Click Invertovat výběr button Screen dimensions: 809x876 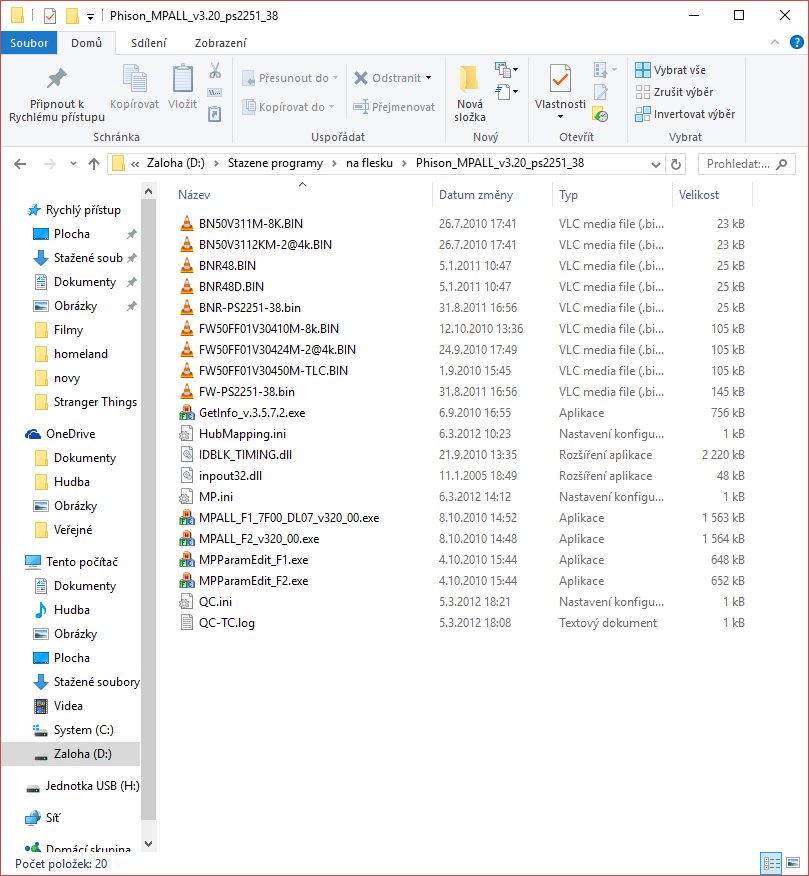point(685,114)
